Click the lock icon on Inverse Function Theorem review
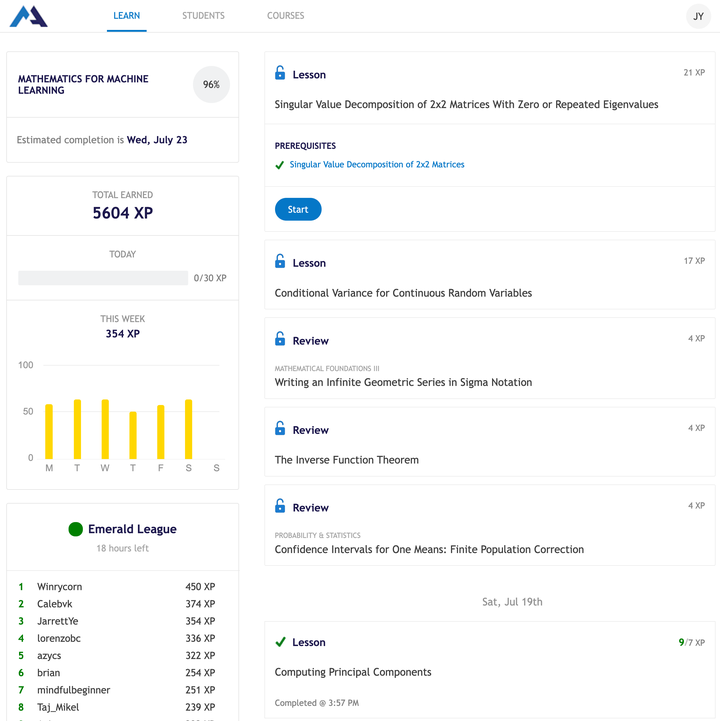The image size is (720, 721). click(281, 429)
